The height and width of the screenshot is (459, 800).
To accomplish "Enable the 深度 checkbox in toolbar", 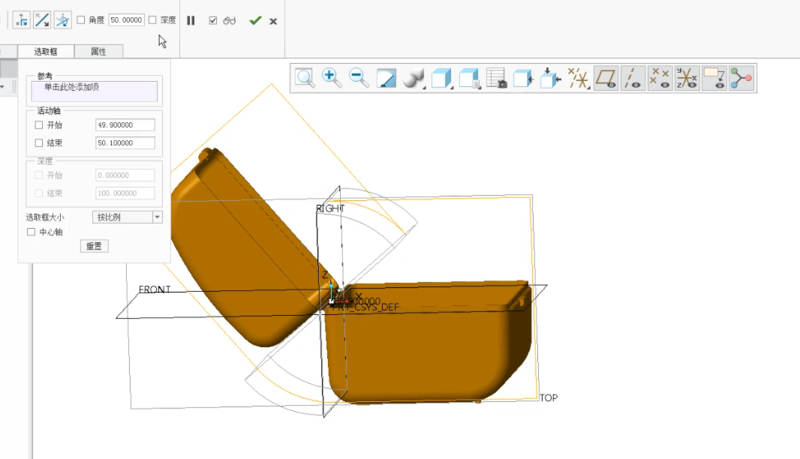I will [152, 20].
